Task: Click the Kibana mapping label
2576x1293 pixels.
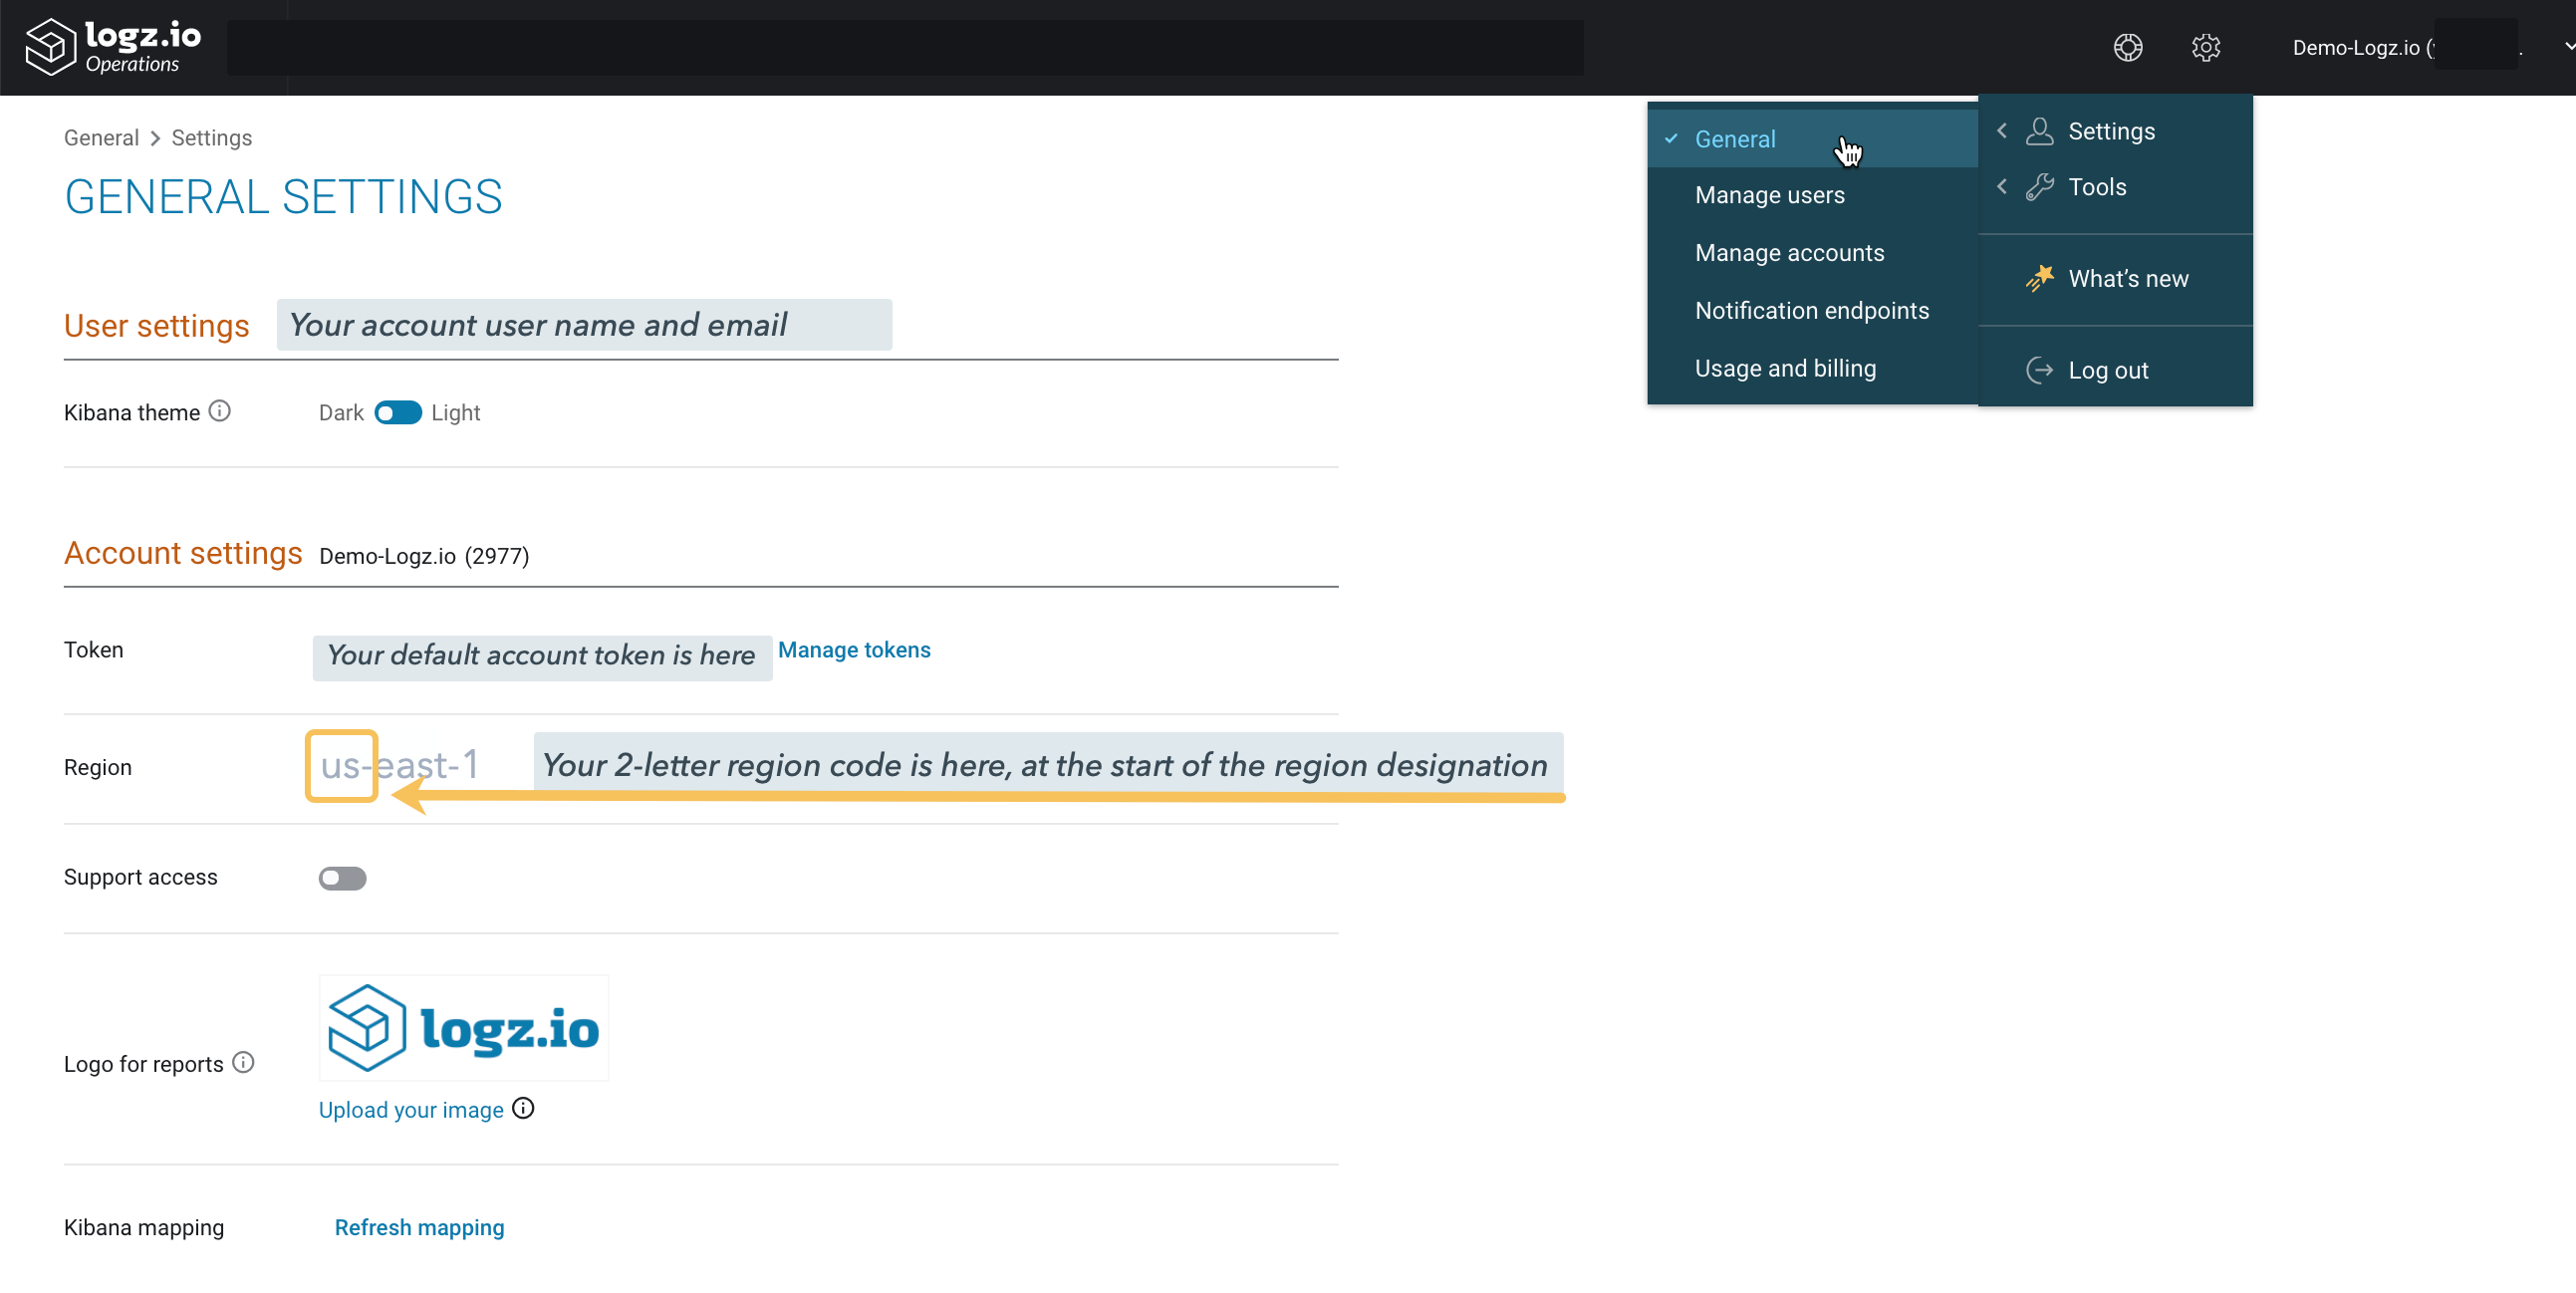Action: point(144,1227)
